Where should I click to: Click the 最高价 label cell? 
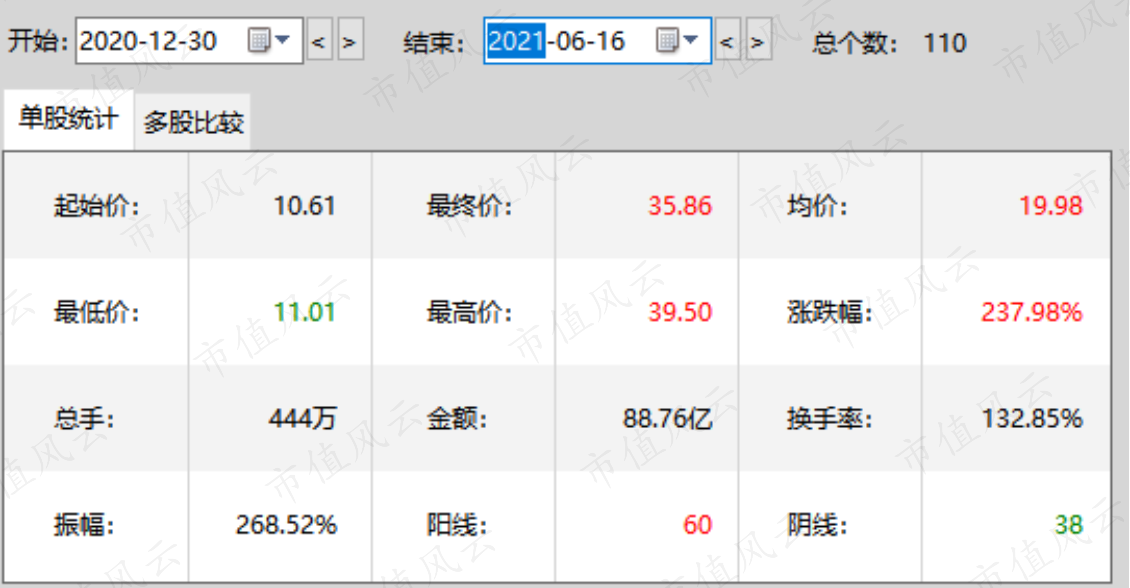[x=463, y=312]
